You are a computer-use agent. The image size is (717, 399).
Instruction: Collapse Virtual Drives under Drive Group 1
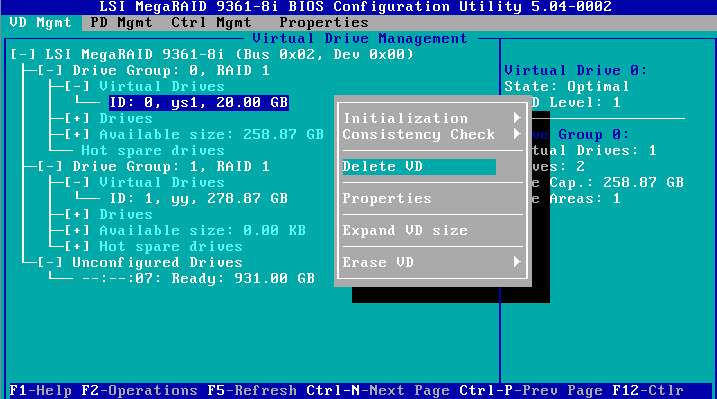click(77, 182)
